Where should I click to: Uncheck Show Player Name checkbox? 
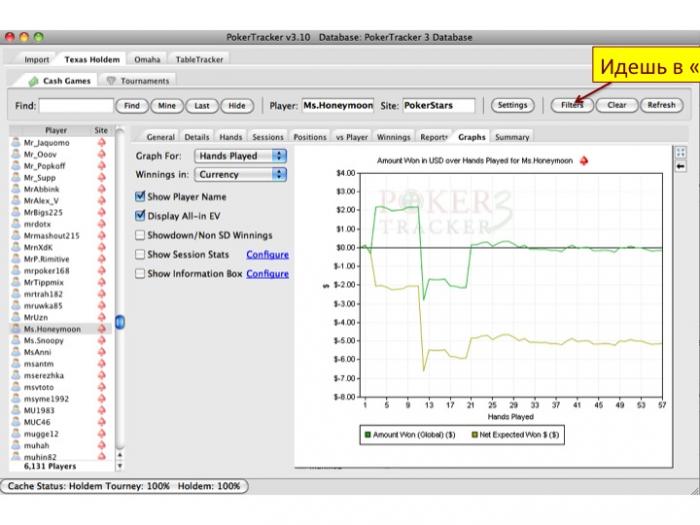pyautogui.click(x=140, y=196)
